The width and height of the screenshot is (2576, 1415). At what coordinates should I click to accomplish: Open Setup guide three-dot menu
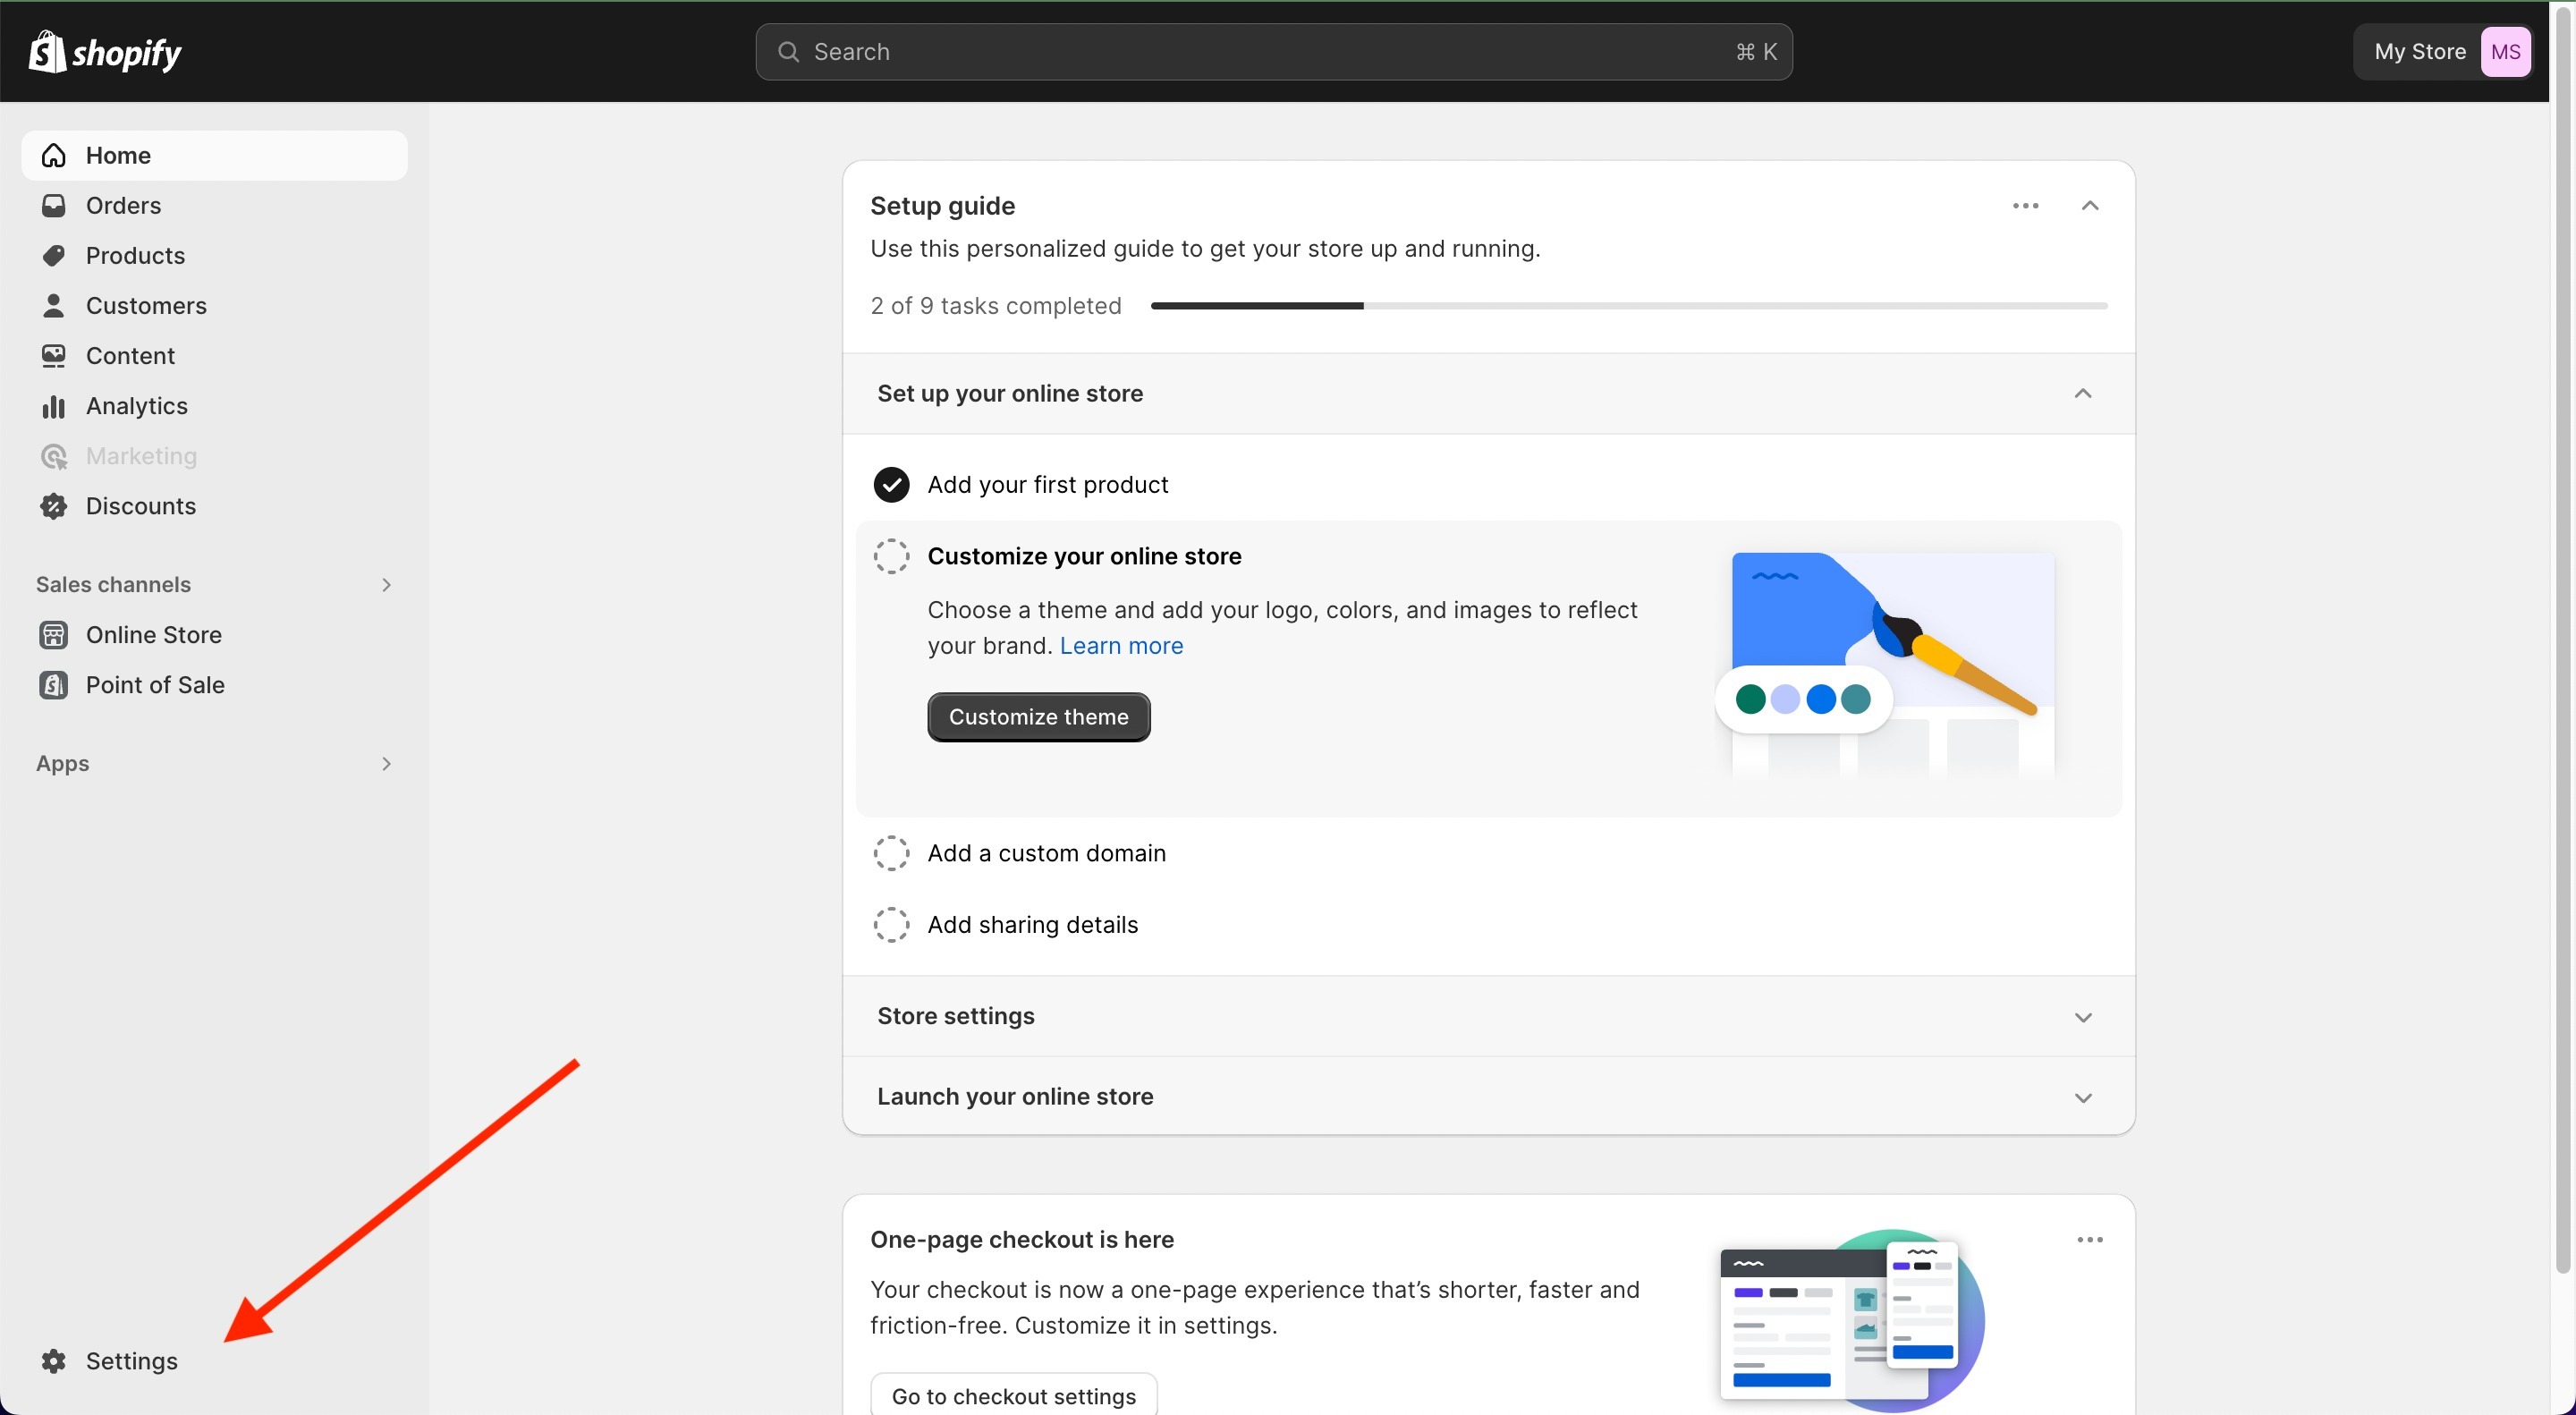(2026, 205)
